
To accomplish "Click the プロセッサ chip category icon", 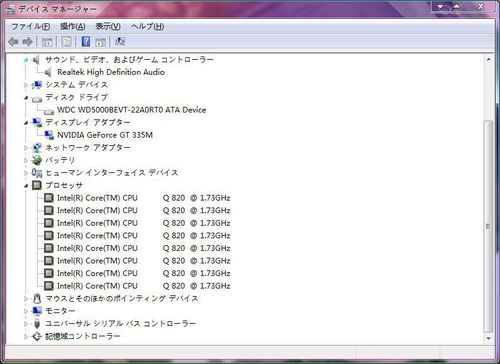I will click(37, 185).
